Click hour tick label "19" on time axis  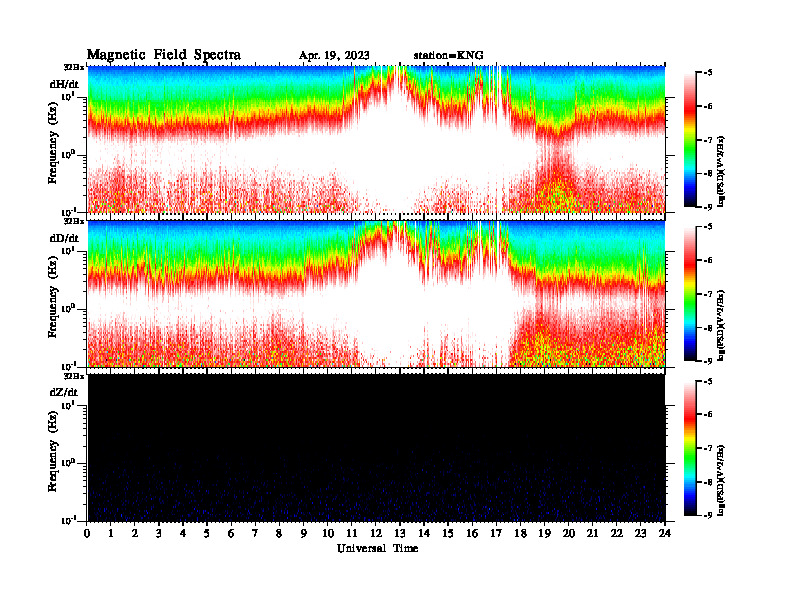tap(544, 534)
